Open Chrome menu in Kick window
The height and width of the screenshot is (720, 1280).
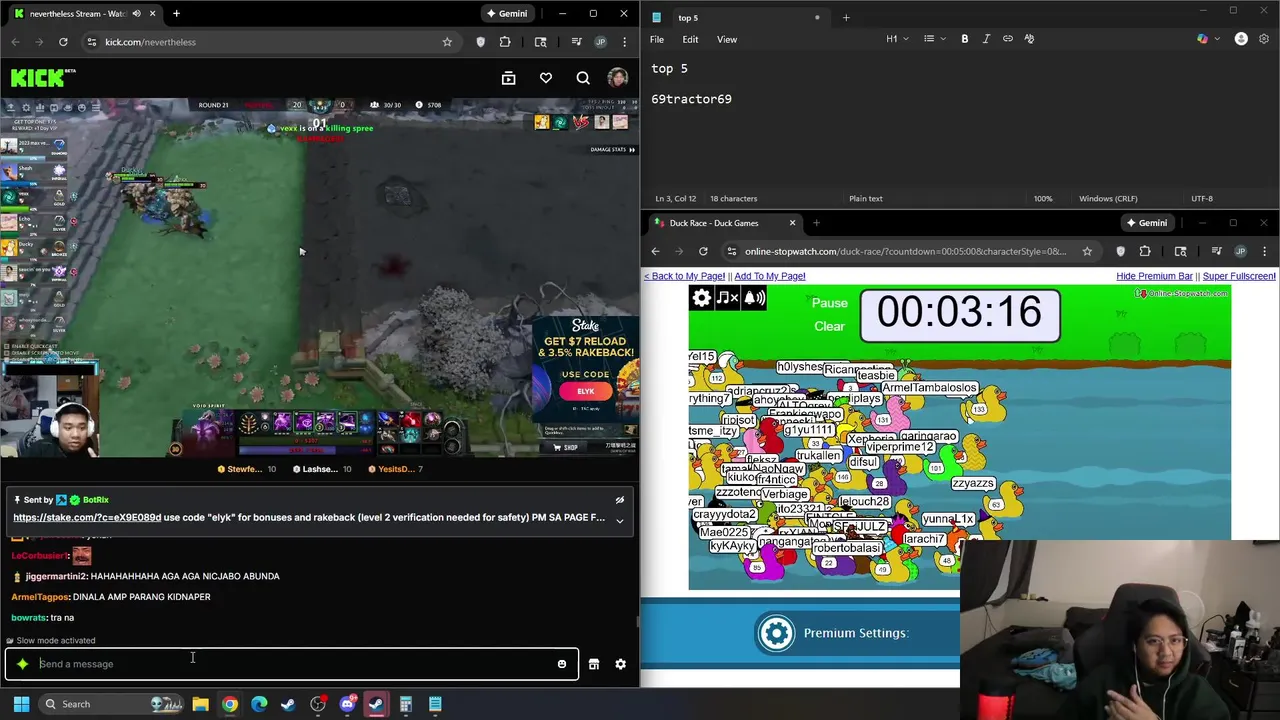coord(625,42)
